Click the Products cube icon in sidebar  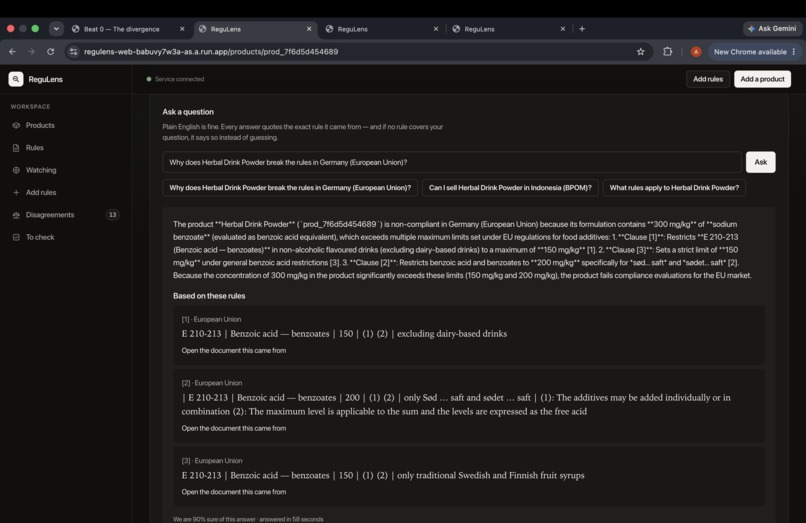coord(16,125)
